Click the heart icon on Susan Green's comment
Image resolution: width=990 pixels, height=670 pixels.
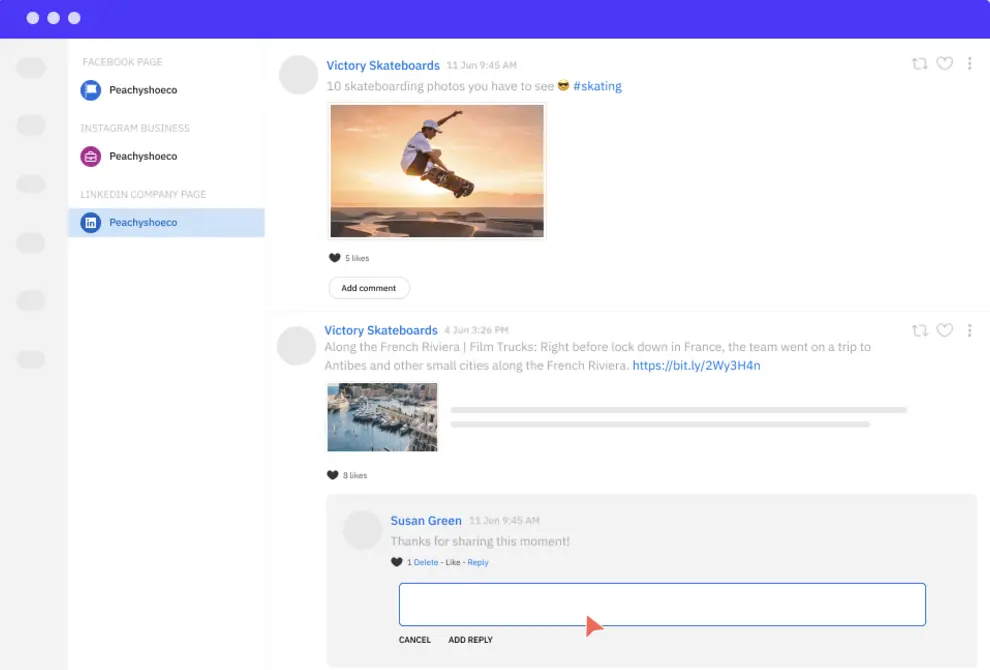click(x=396, y=562)
